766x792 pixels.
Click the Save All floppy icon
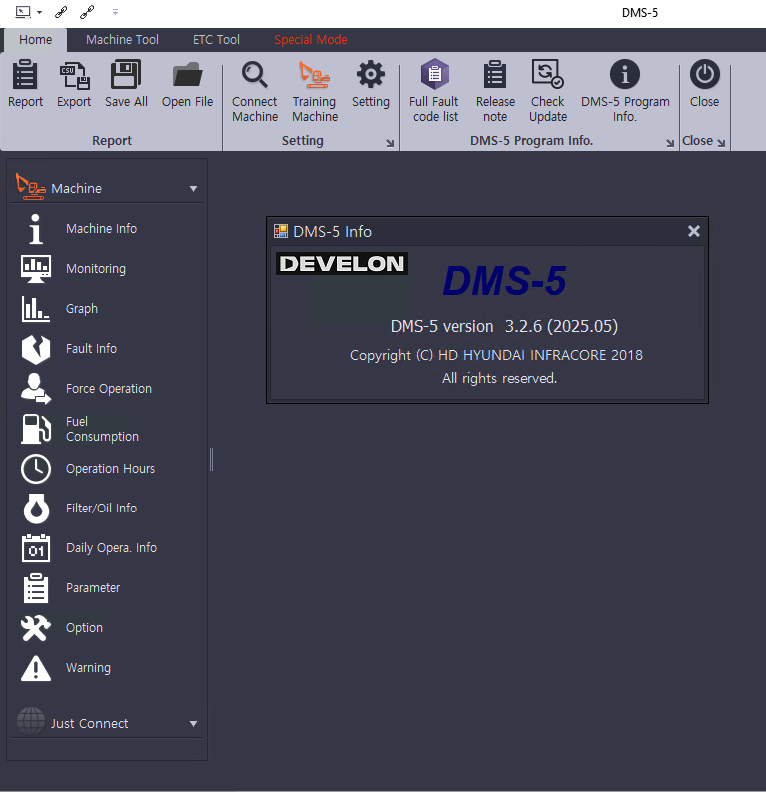126,74
